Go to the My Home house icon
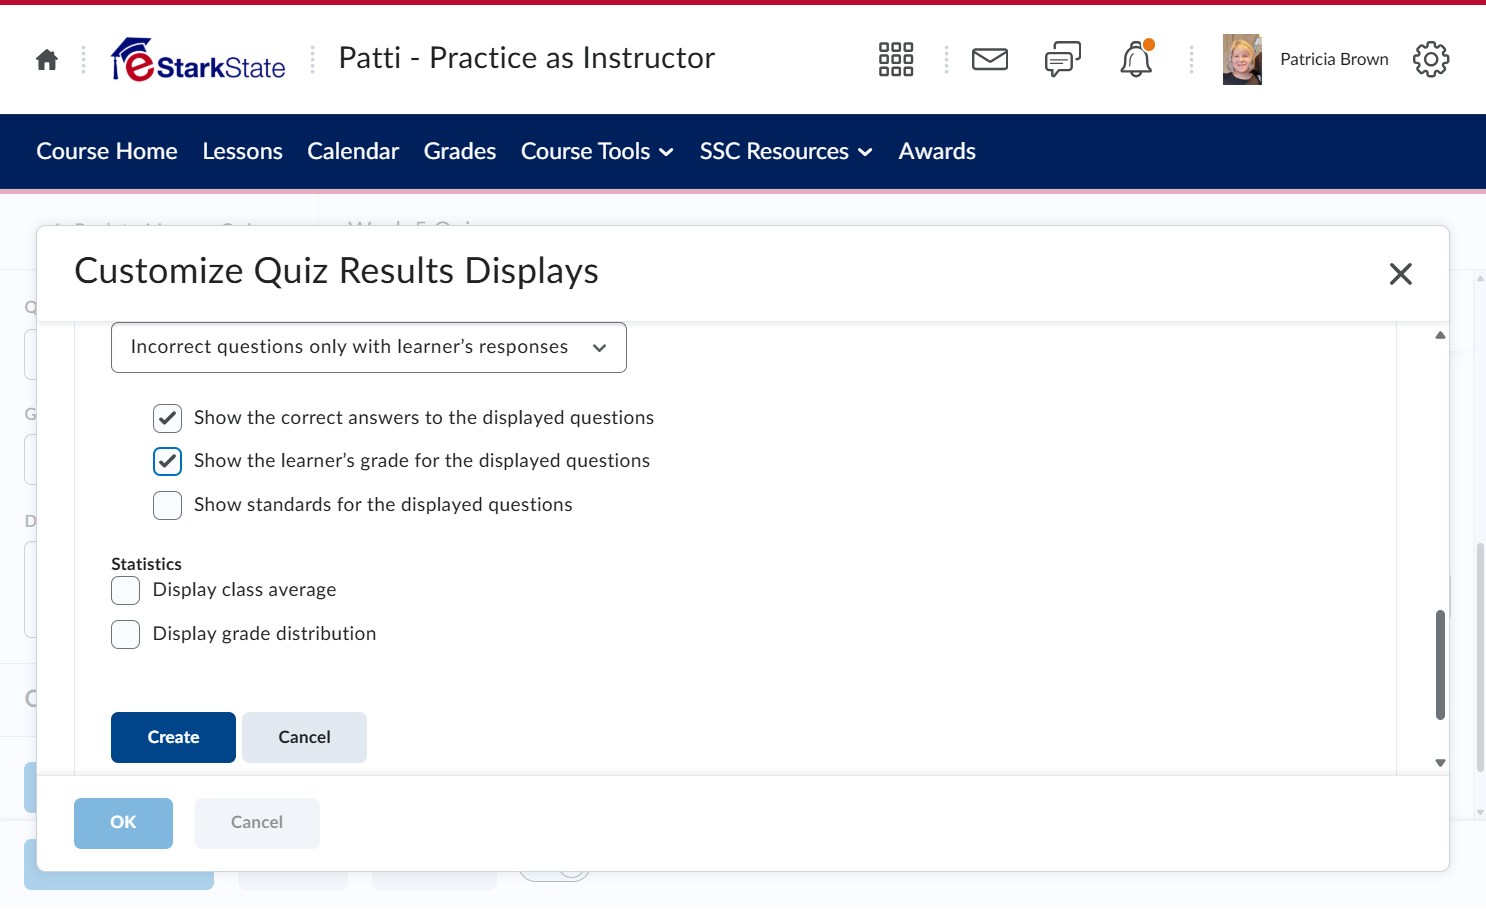 (47, 60)
